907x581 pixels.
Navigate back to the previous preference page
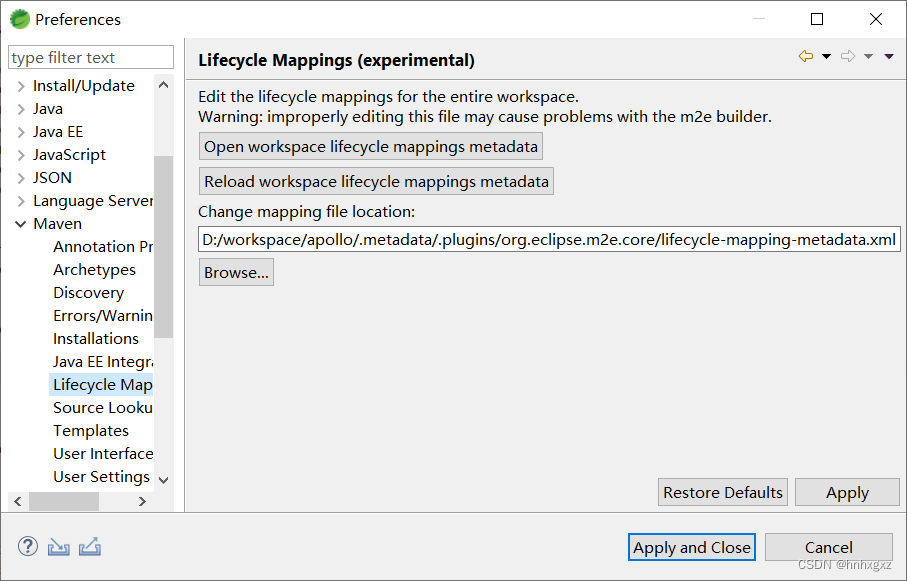pyautogui.click(x=806, y=56)
